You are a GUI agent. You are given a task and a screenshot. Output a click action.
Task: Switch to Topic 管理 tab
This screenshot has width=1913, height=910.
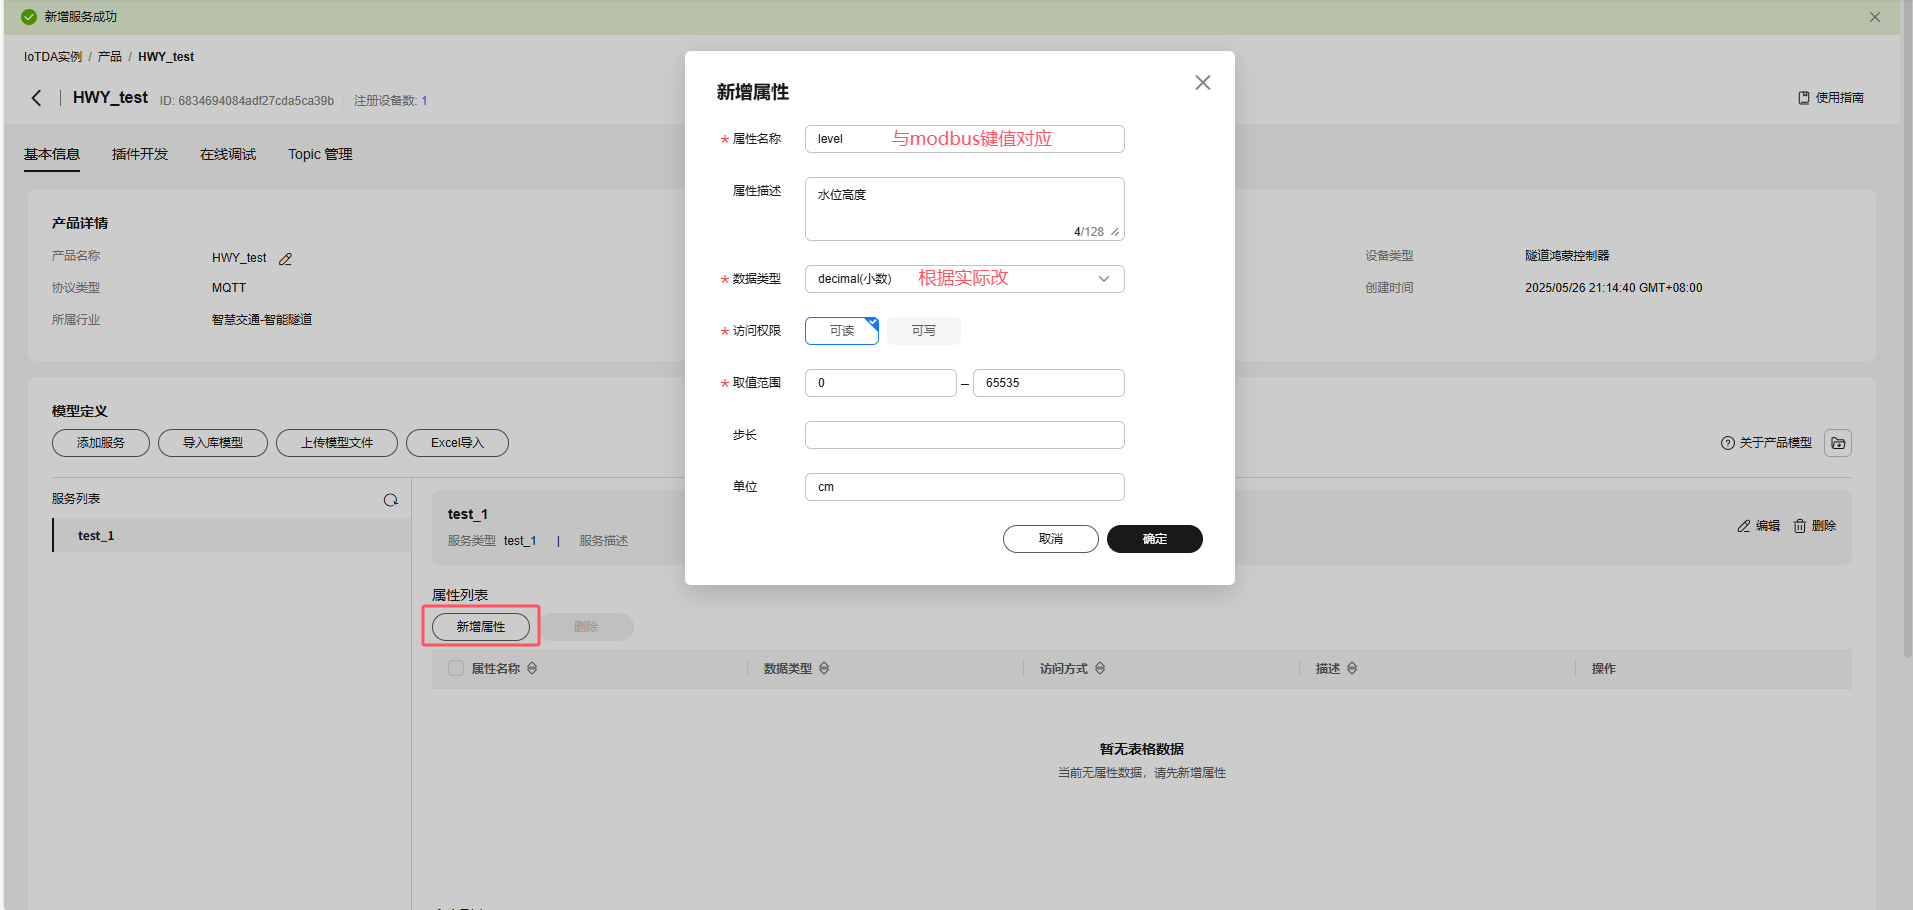pos(320,154)
